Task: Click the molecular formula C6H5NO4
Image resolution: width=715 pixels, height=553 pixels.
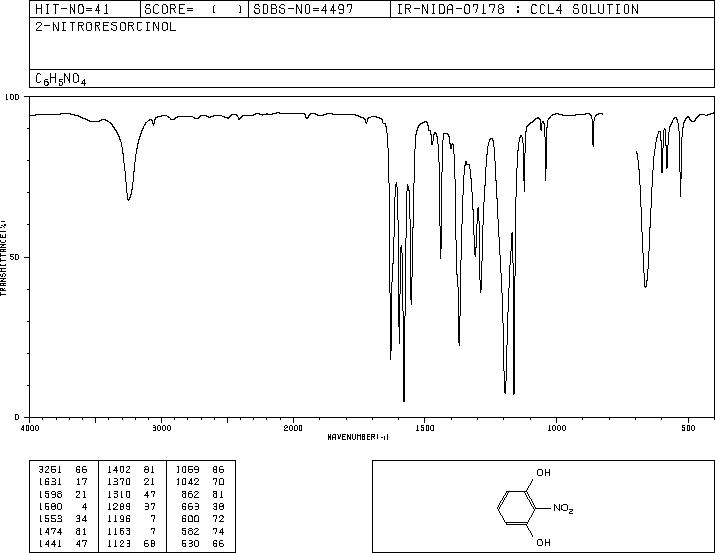Action: pyautogui.click(x=61, y=79)
